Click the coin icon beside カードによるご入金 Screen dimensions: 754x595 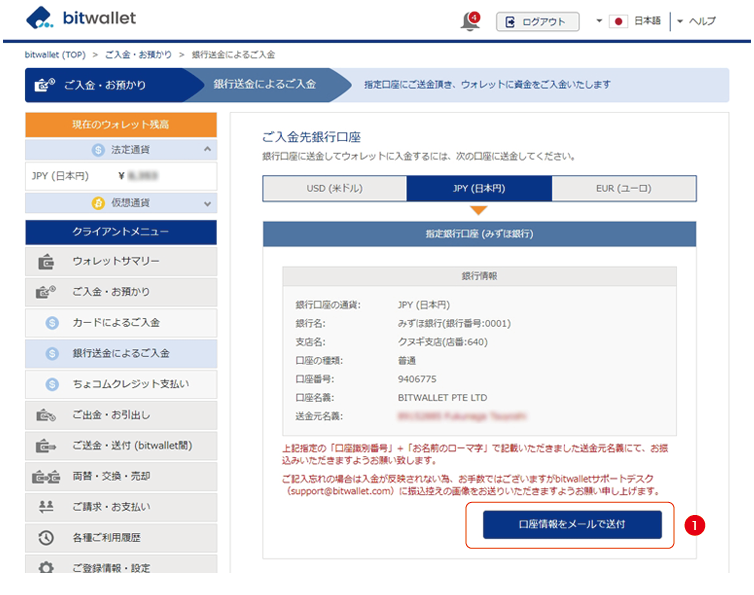pos(52,323)
